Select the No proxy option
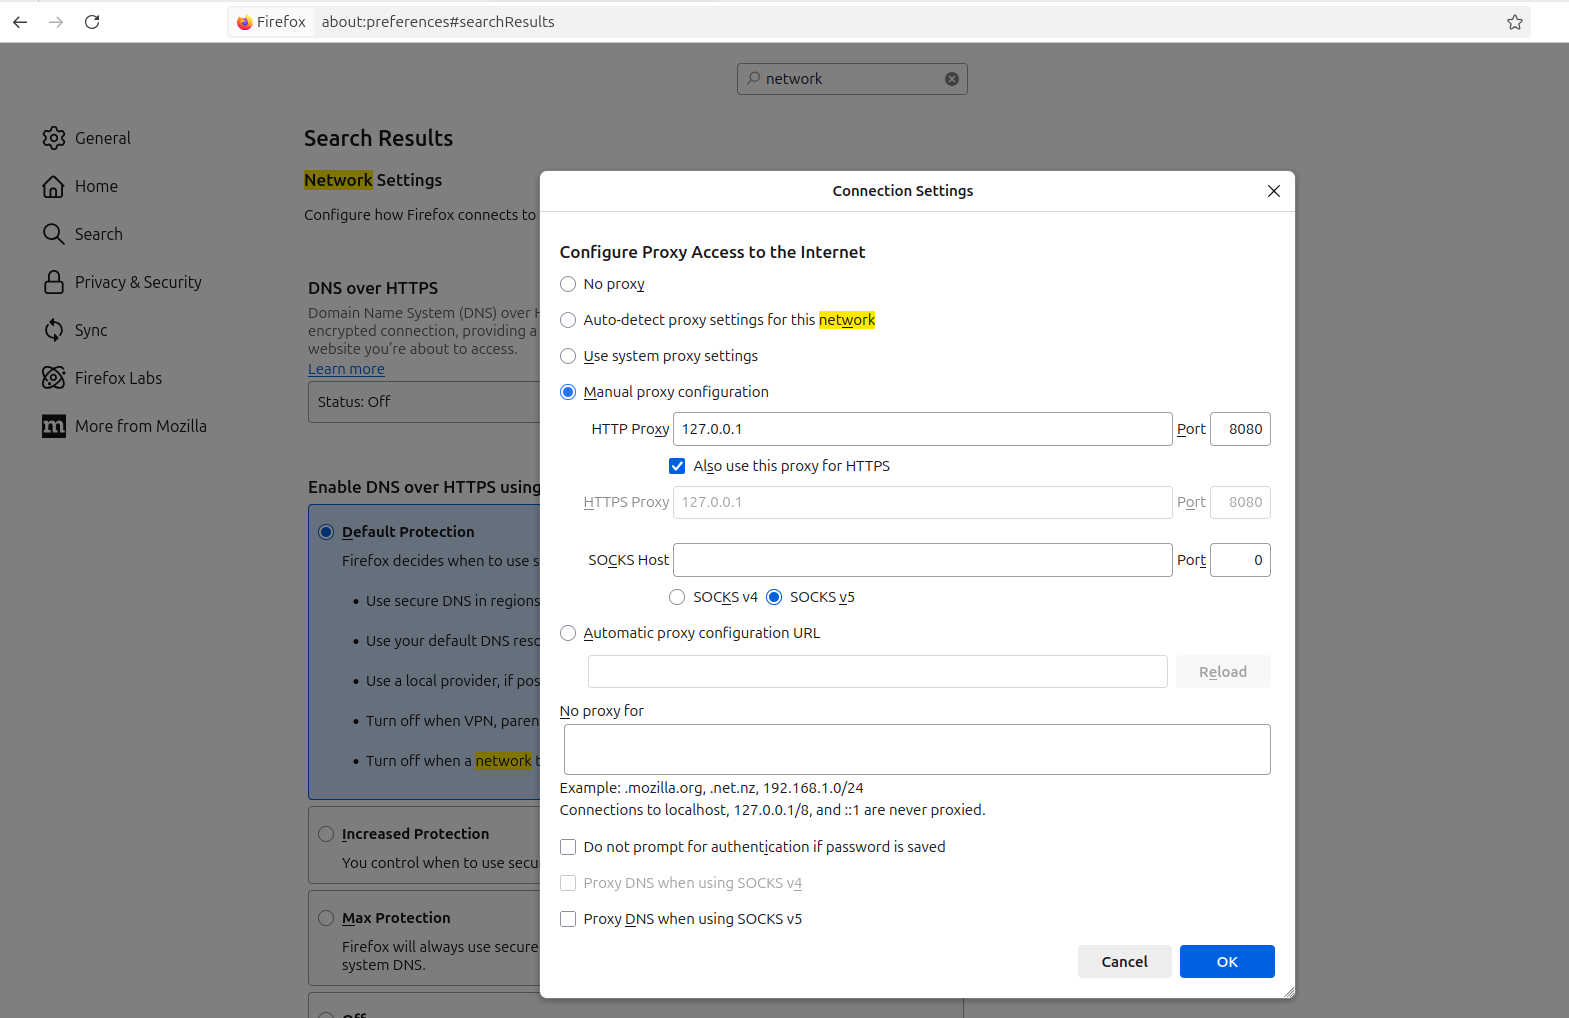This screenshot has width=1569, height=1018. (x=568, y=284)
